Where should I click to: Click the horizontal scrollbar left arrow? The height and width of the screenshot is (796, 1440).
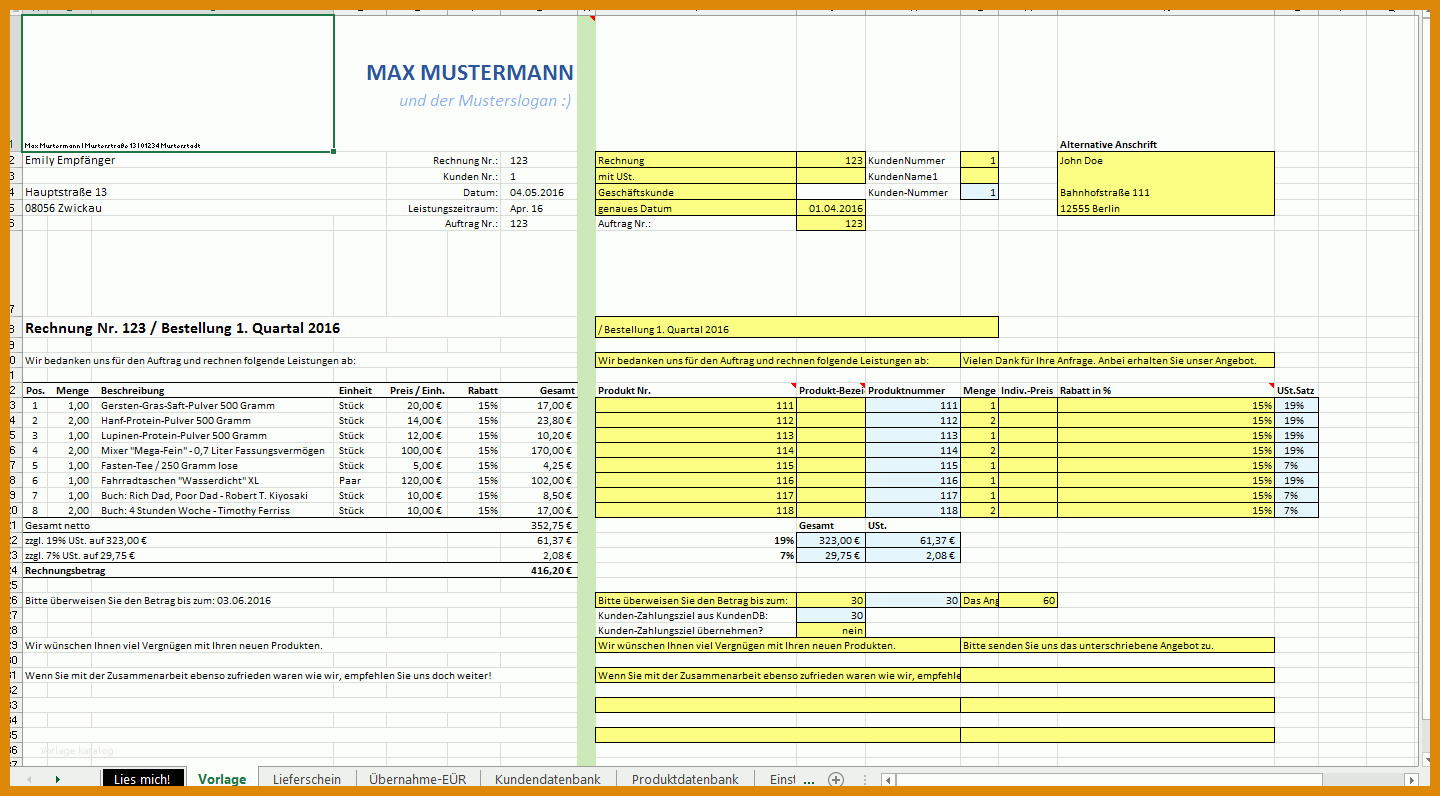(x=887, y=780)
